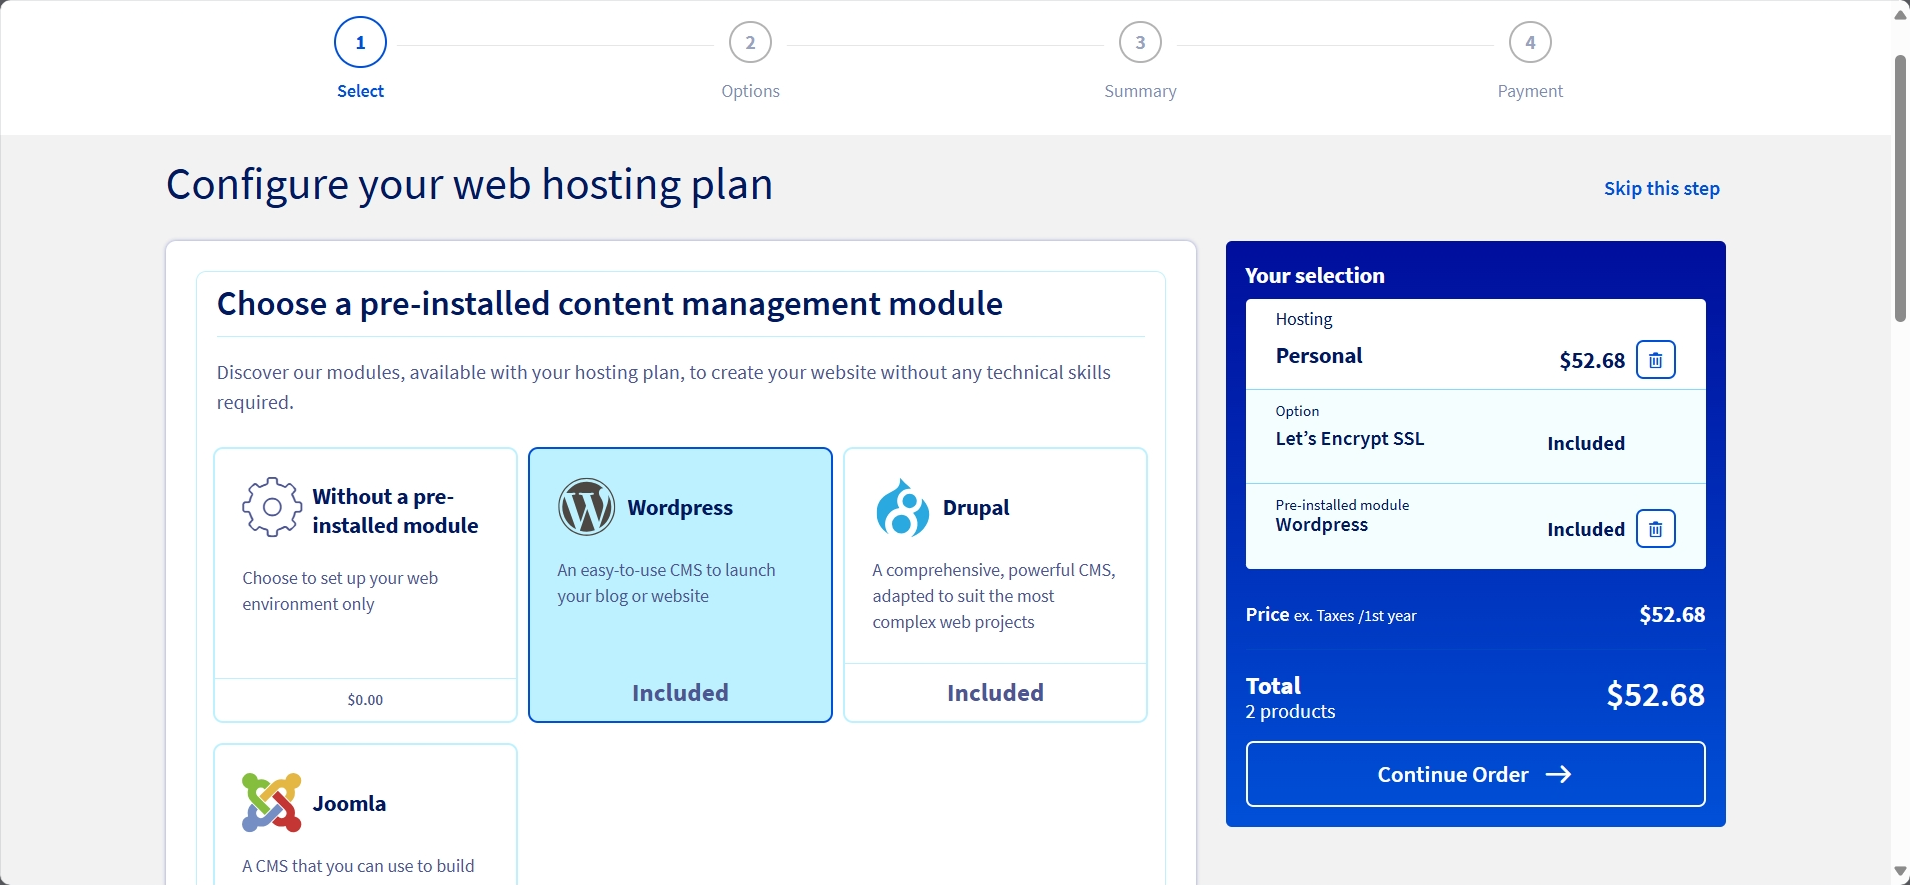Screen dimensions: 1910x885
Task: Click the page vertical scrollbar thumb
Action: click(x=1900, y=188)
